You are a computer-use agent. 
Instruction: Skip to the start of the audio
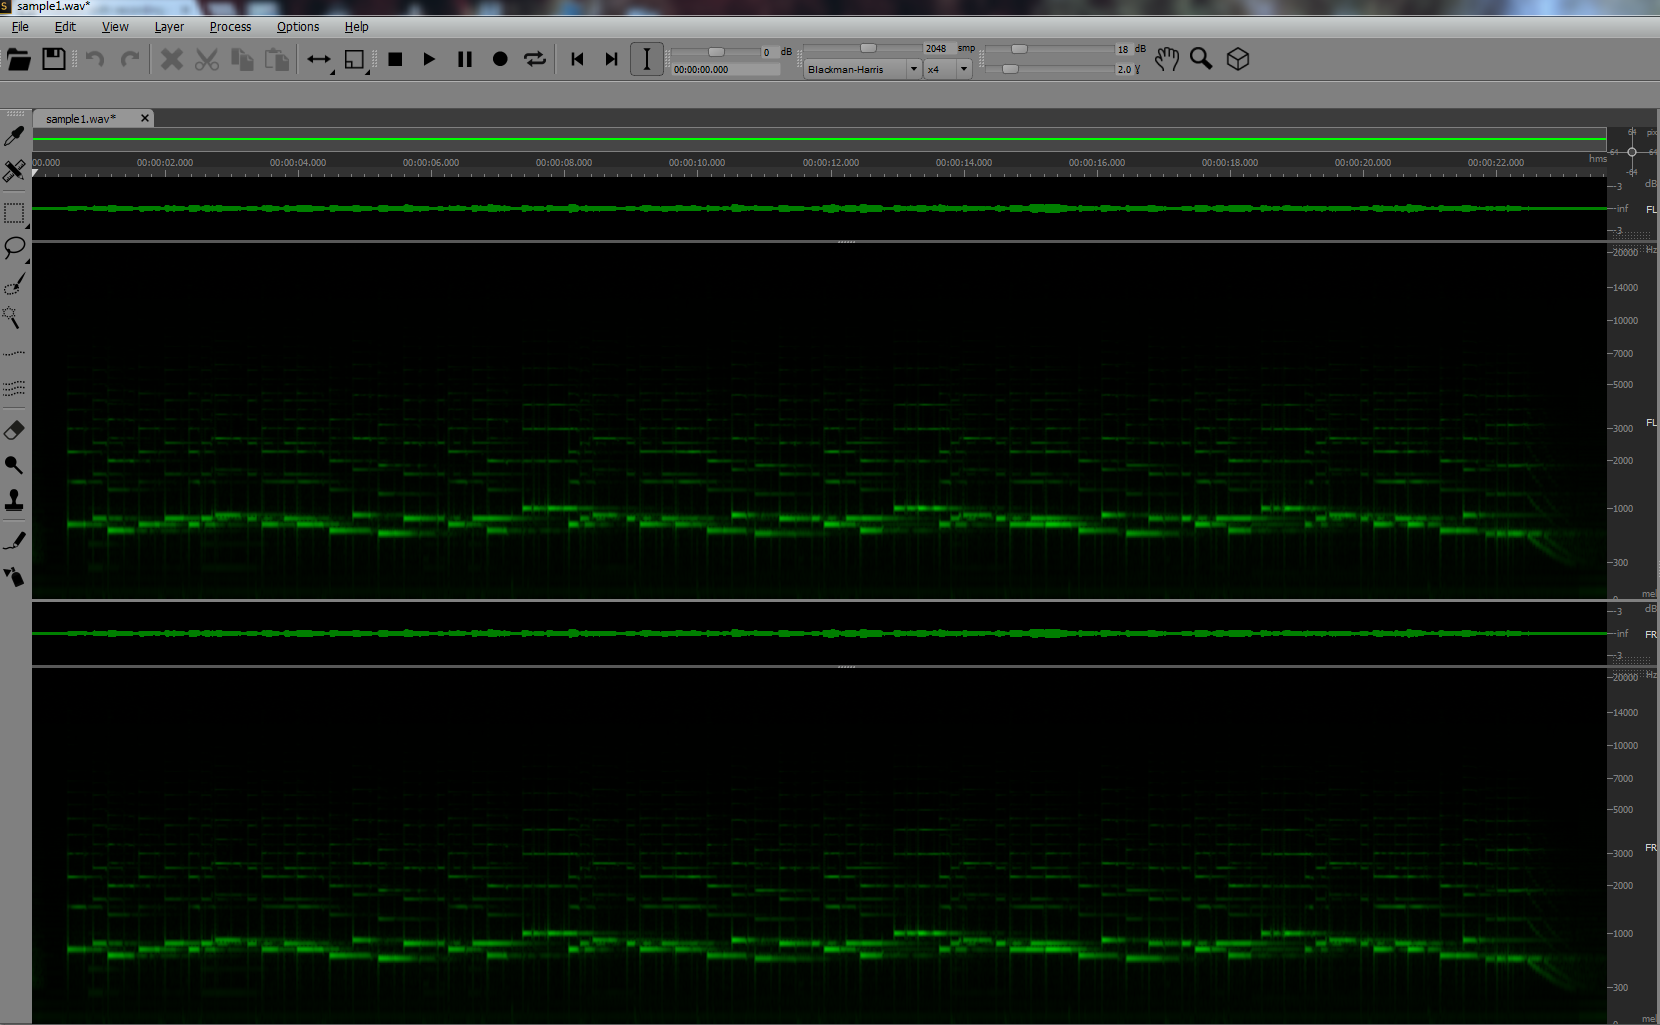tap(577, 60)
